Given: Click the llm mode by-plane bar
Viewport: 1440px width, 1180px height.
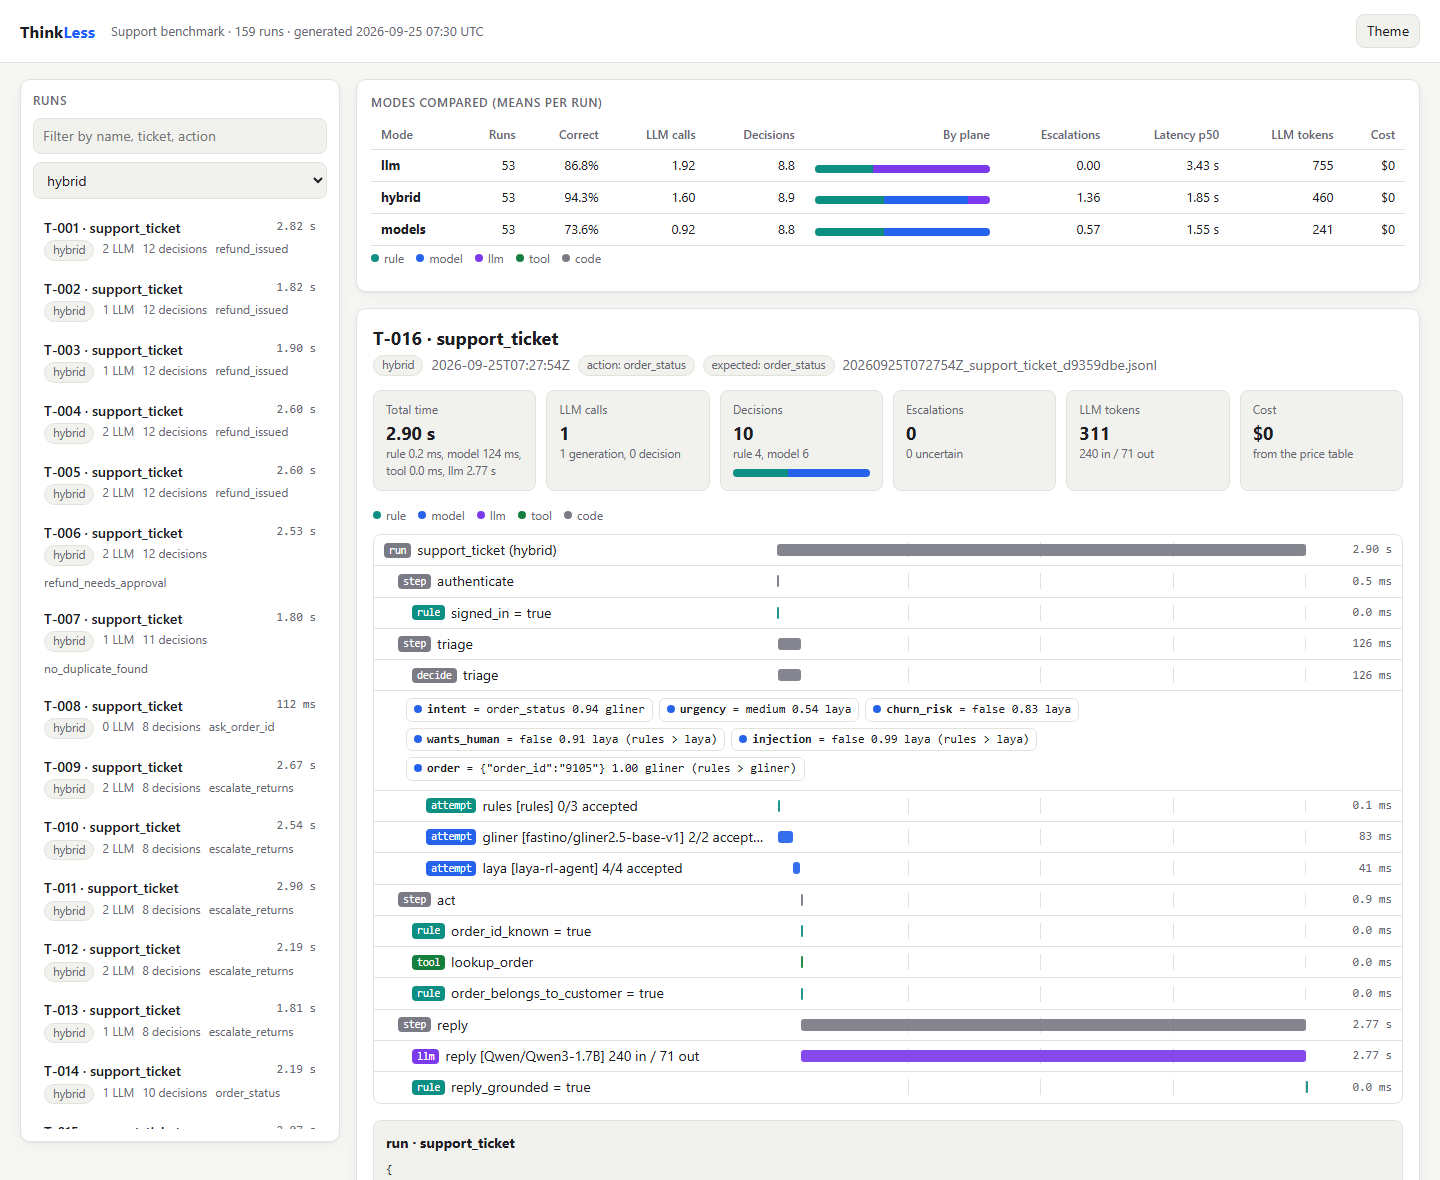Looking at the screenshot, I should click(902, 169).
